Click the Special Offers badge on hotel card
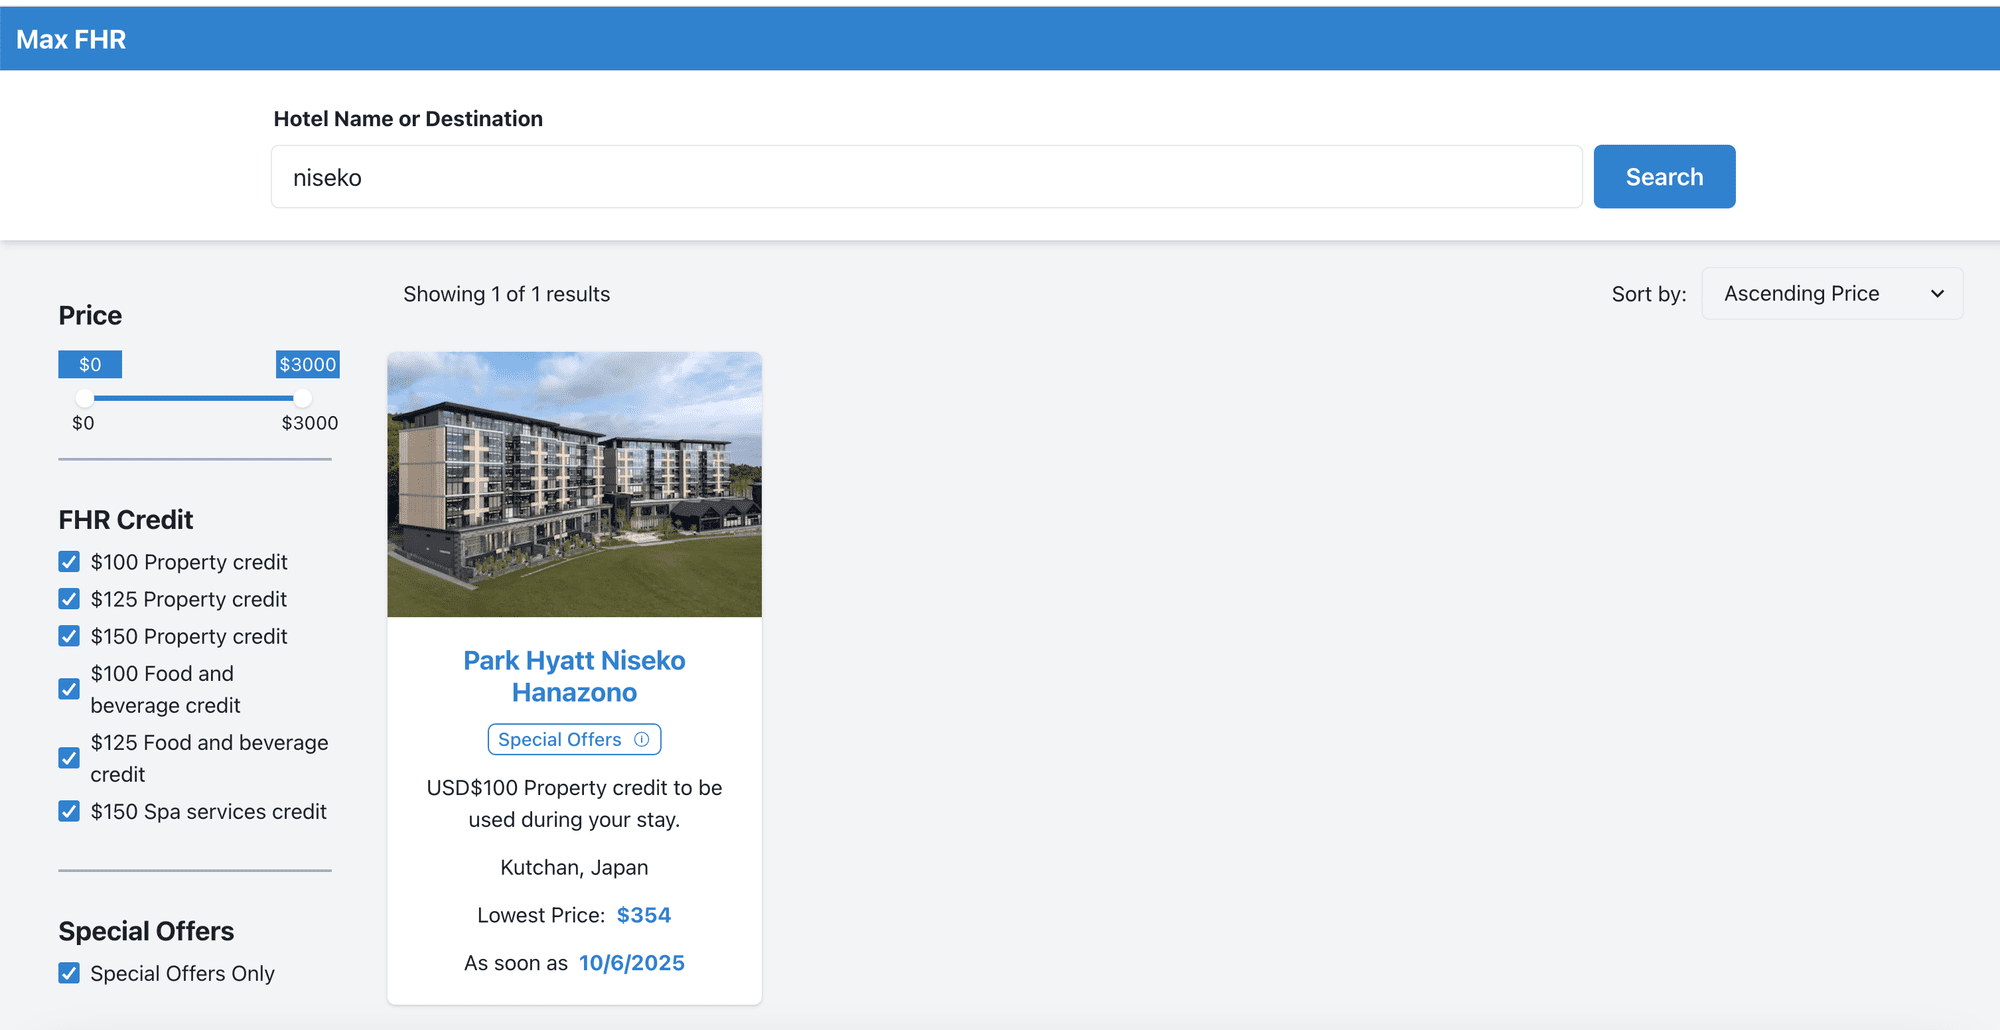 tap(574, 739)
